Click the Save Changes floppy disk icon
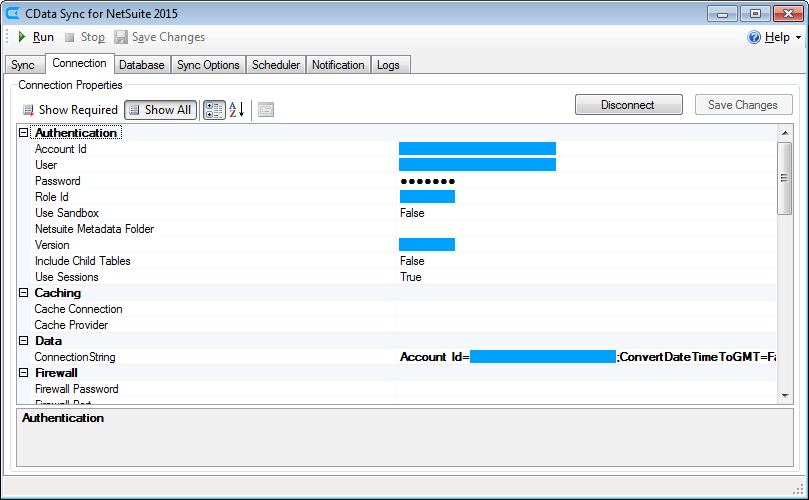This screenshot has width=809, height=500. [121, 37]
